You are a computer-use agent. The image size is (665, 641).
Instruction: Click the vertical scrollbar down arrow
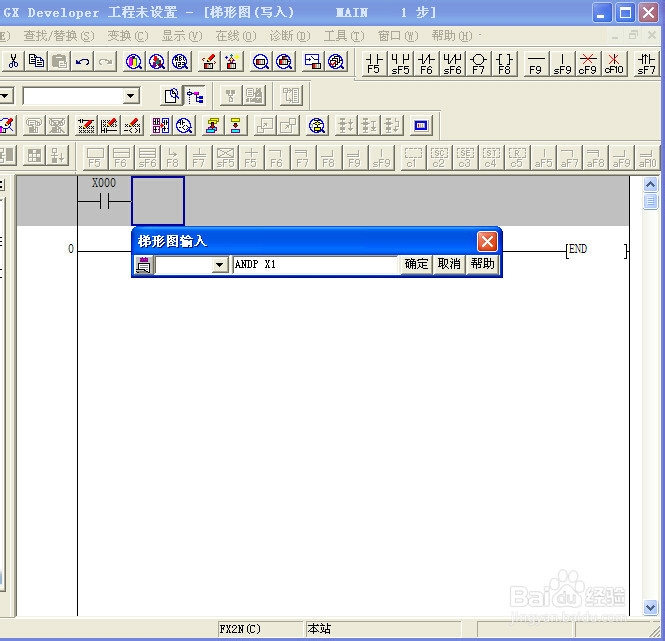pos(650,607)
